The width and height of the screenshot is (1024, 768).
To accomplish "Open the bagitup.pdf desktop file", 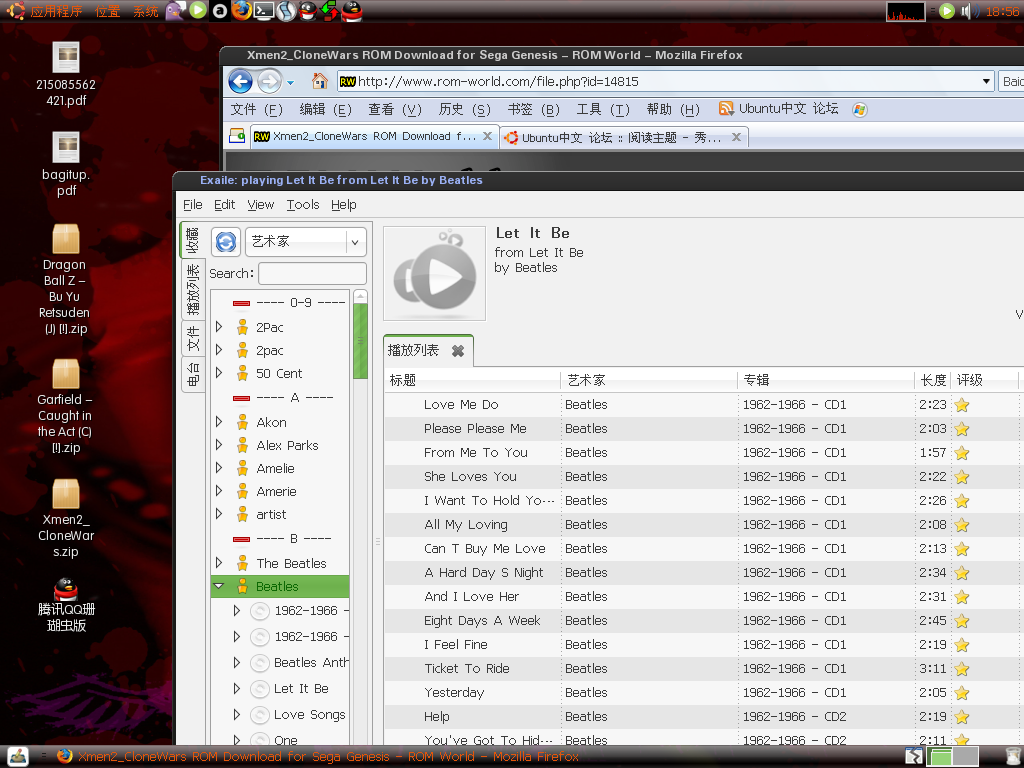I will point(66,164).
